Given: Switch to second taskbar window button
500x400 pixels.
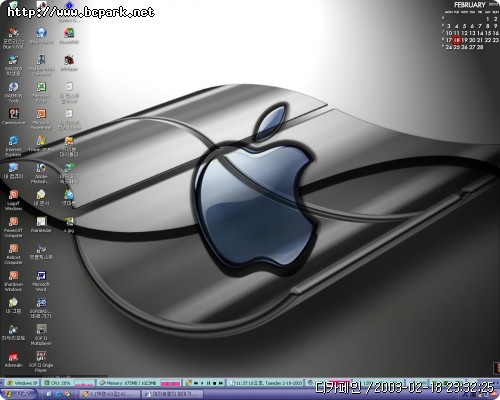Looking at the screenshot, I should point(171,394).
